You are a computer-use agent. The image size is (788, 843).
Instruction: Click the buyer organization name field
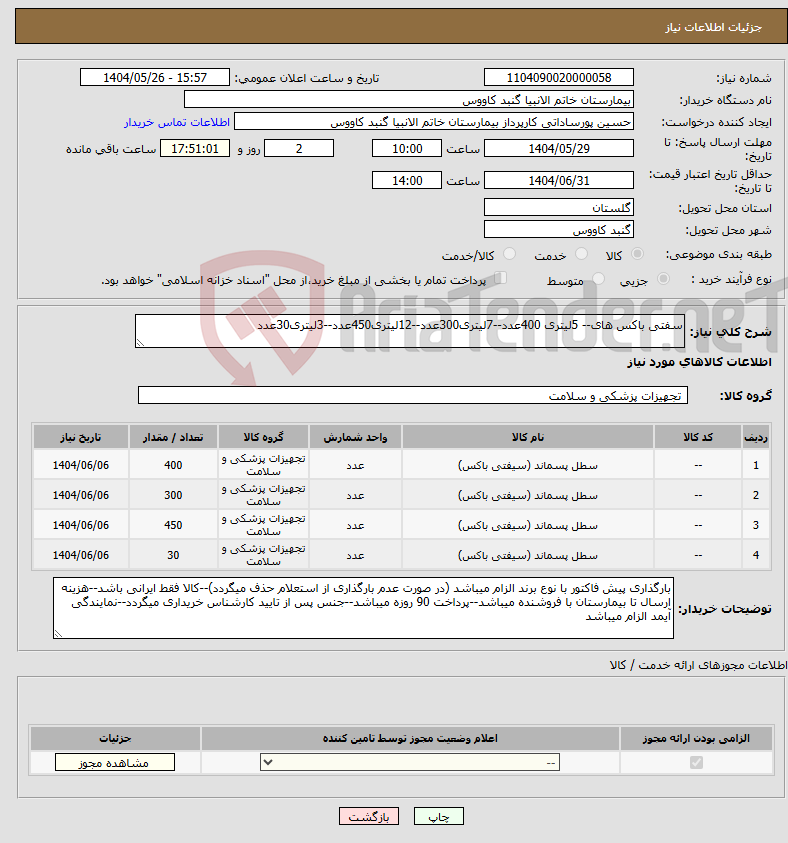coord(409,99)
